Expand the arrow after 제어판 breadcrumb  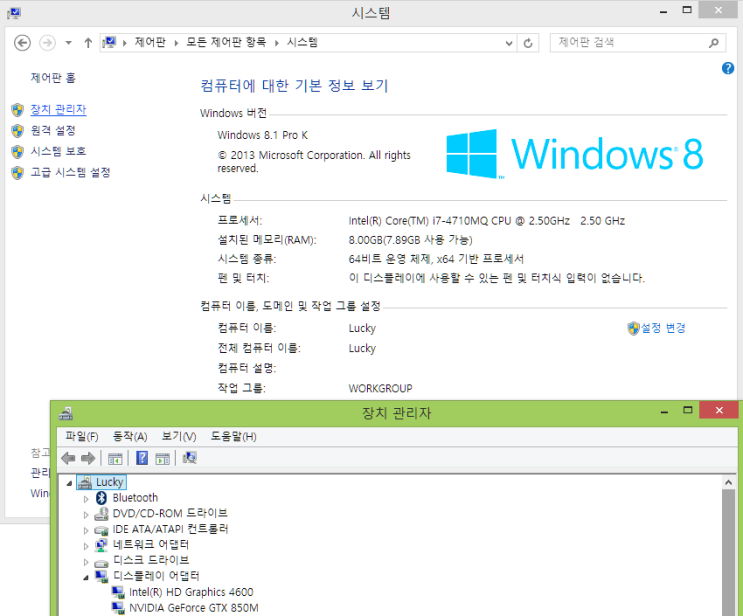176,43
